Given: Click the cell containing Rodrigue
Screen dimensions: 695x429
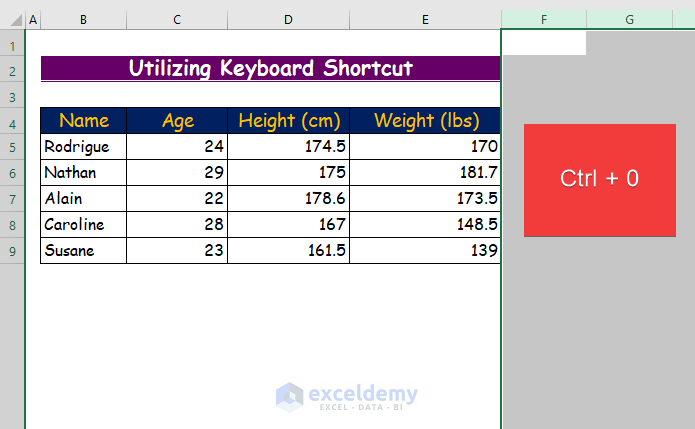Looking at the screenshot, I should [x=84, y=147].
